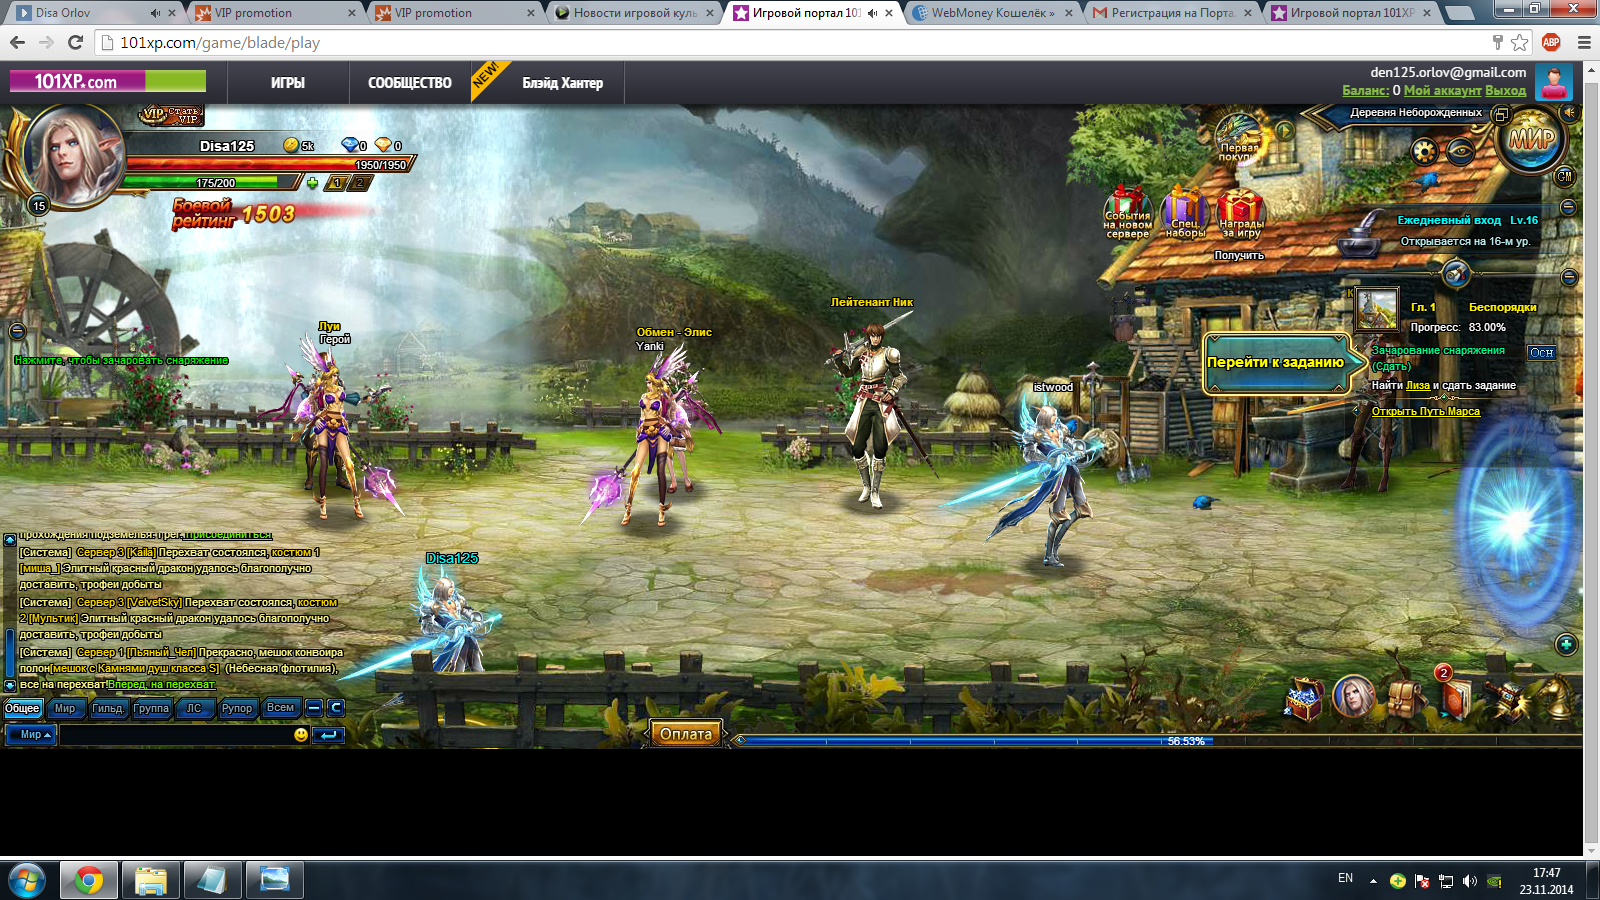
Task: Open the treasure chest shop icon
Action: point(1304,698)
